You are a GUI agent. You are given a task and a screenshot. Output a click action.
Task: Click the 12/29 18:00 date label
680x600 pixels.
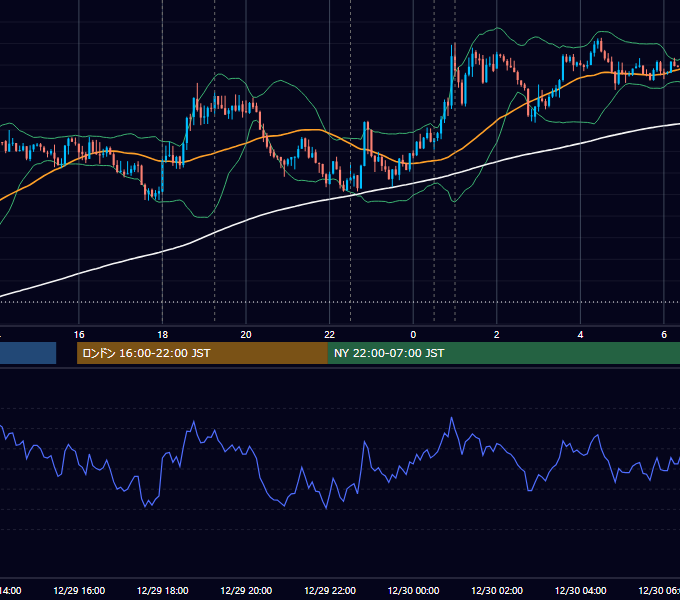[163, 590]
